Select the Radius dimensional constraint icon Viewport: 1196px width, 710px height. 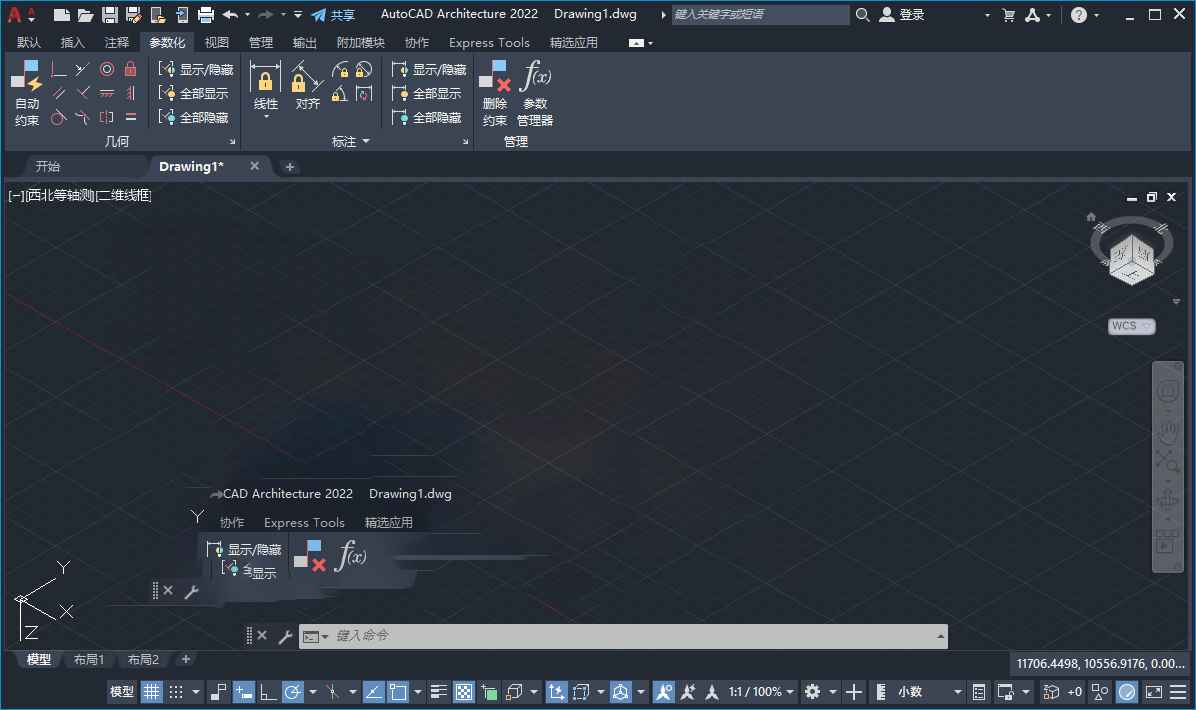point(340,70)
